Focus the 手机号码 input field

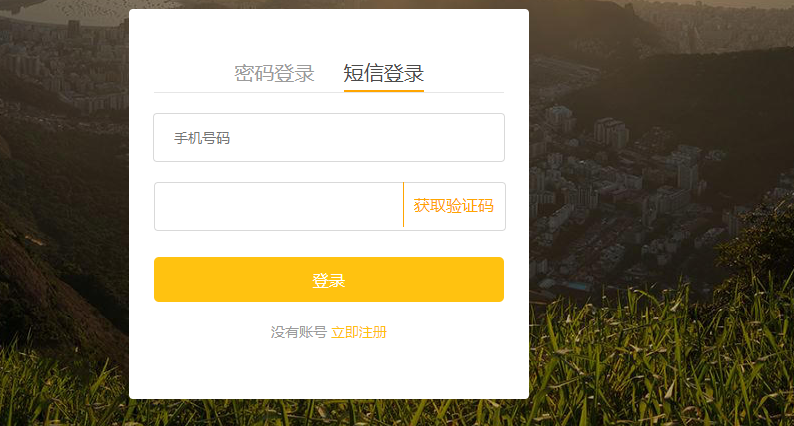tap(328, 138)
